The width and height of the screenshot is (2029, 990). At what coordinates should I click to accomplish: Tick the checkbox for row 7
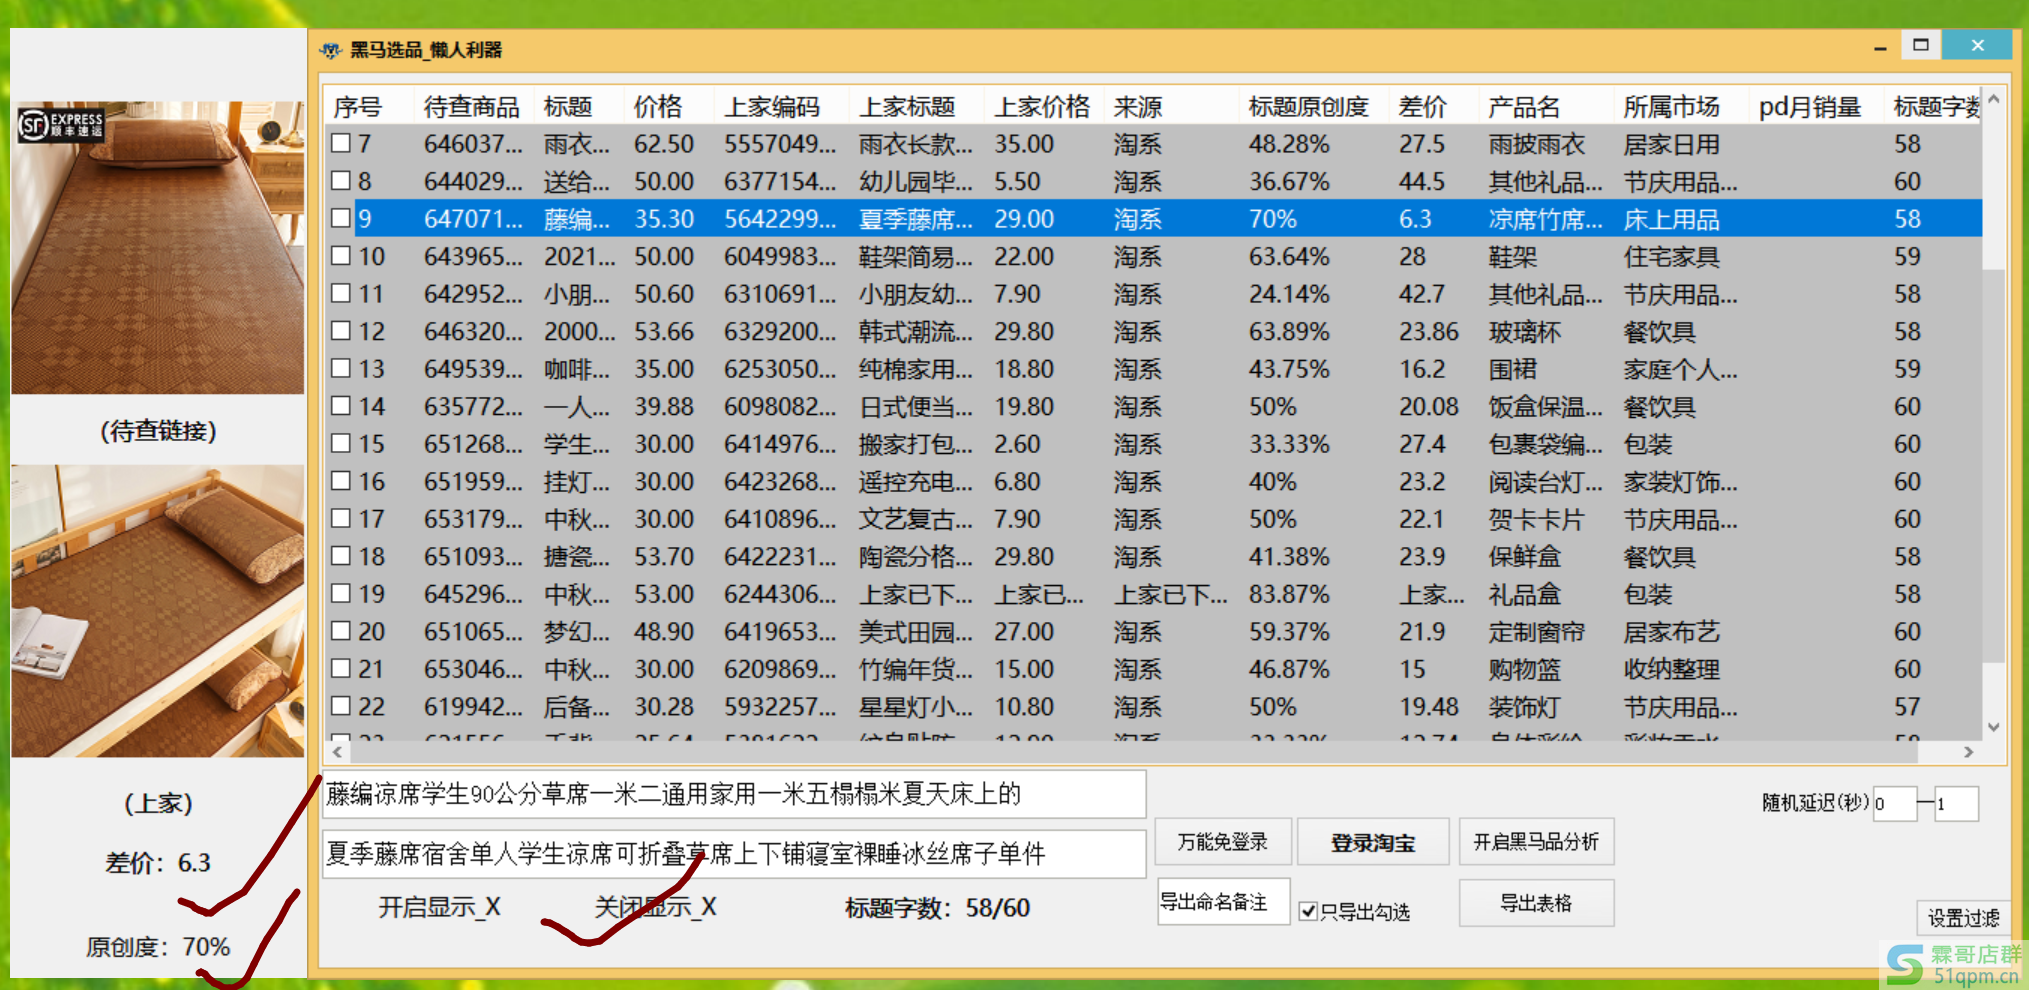tap(341, 143)
